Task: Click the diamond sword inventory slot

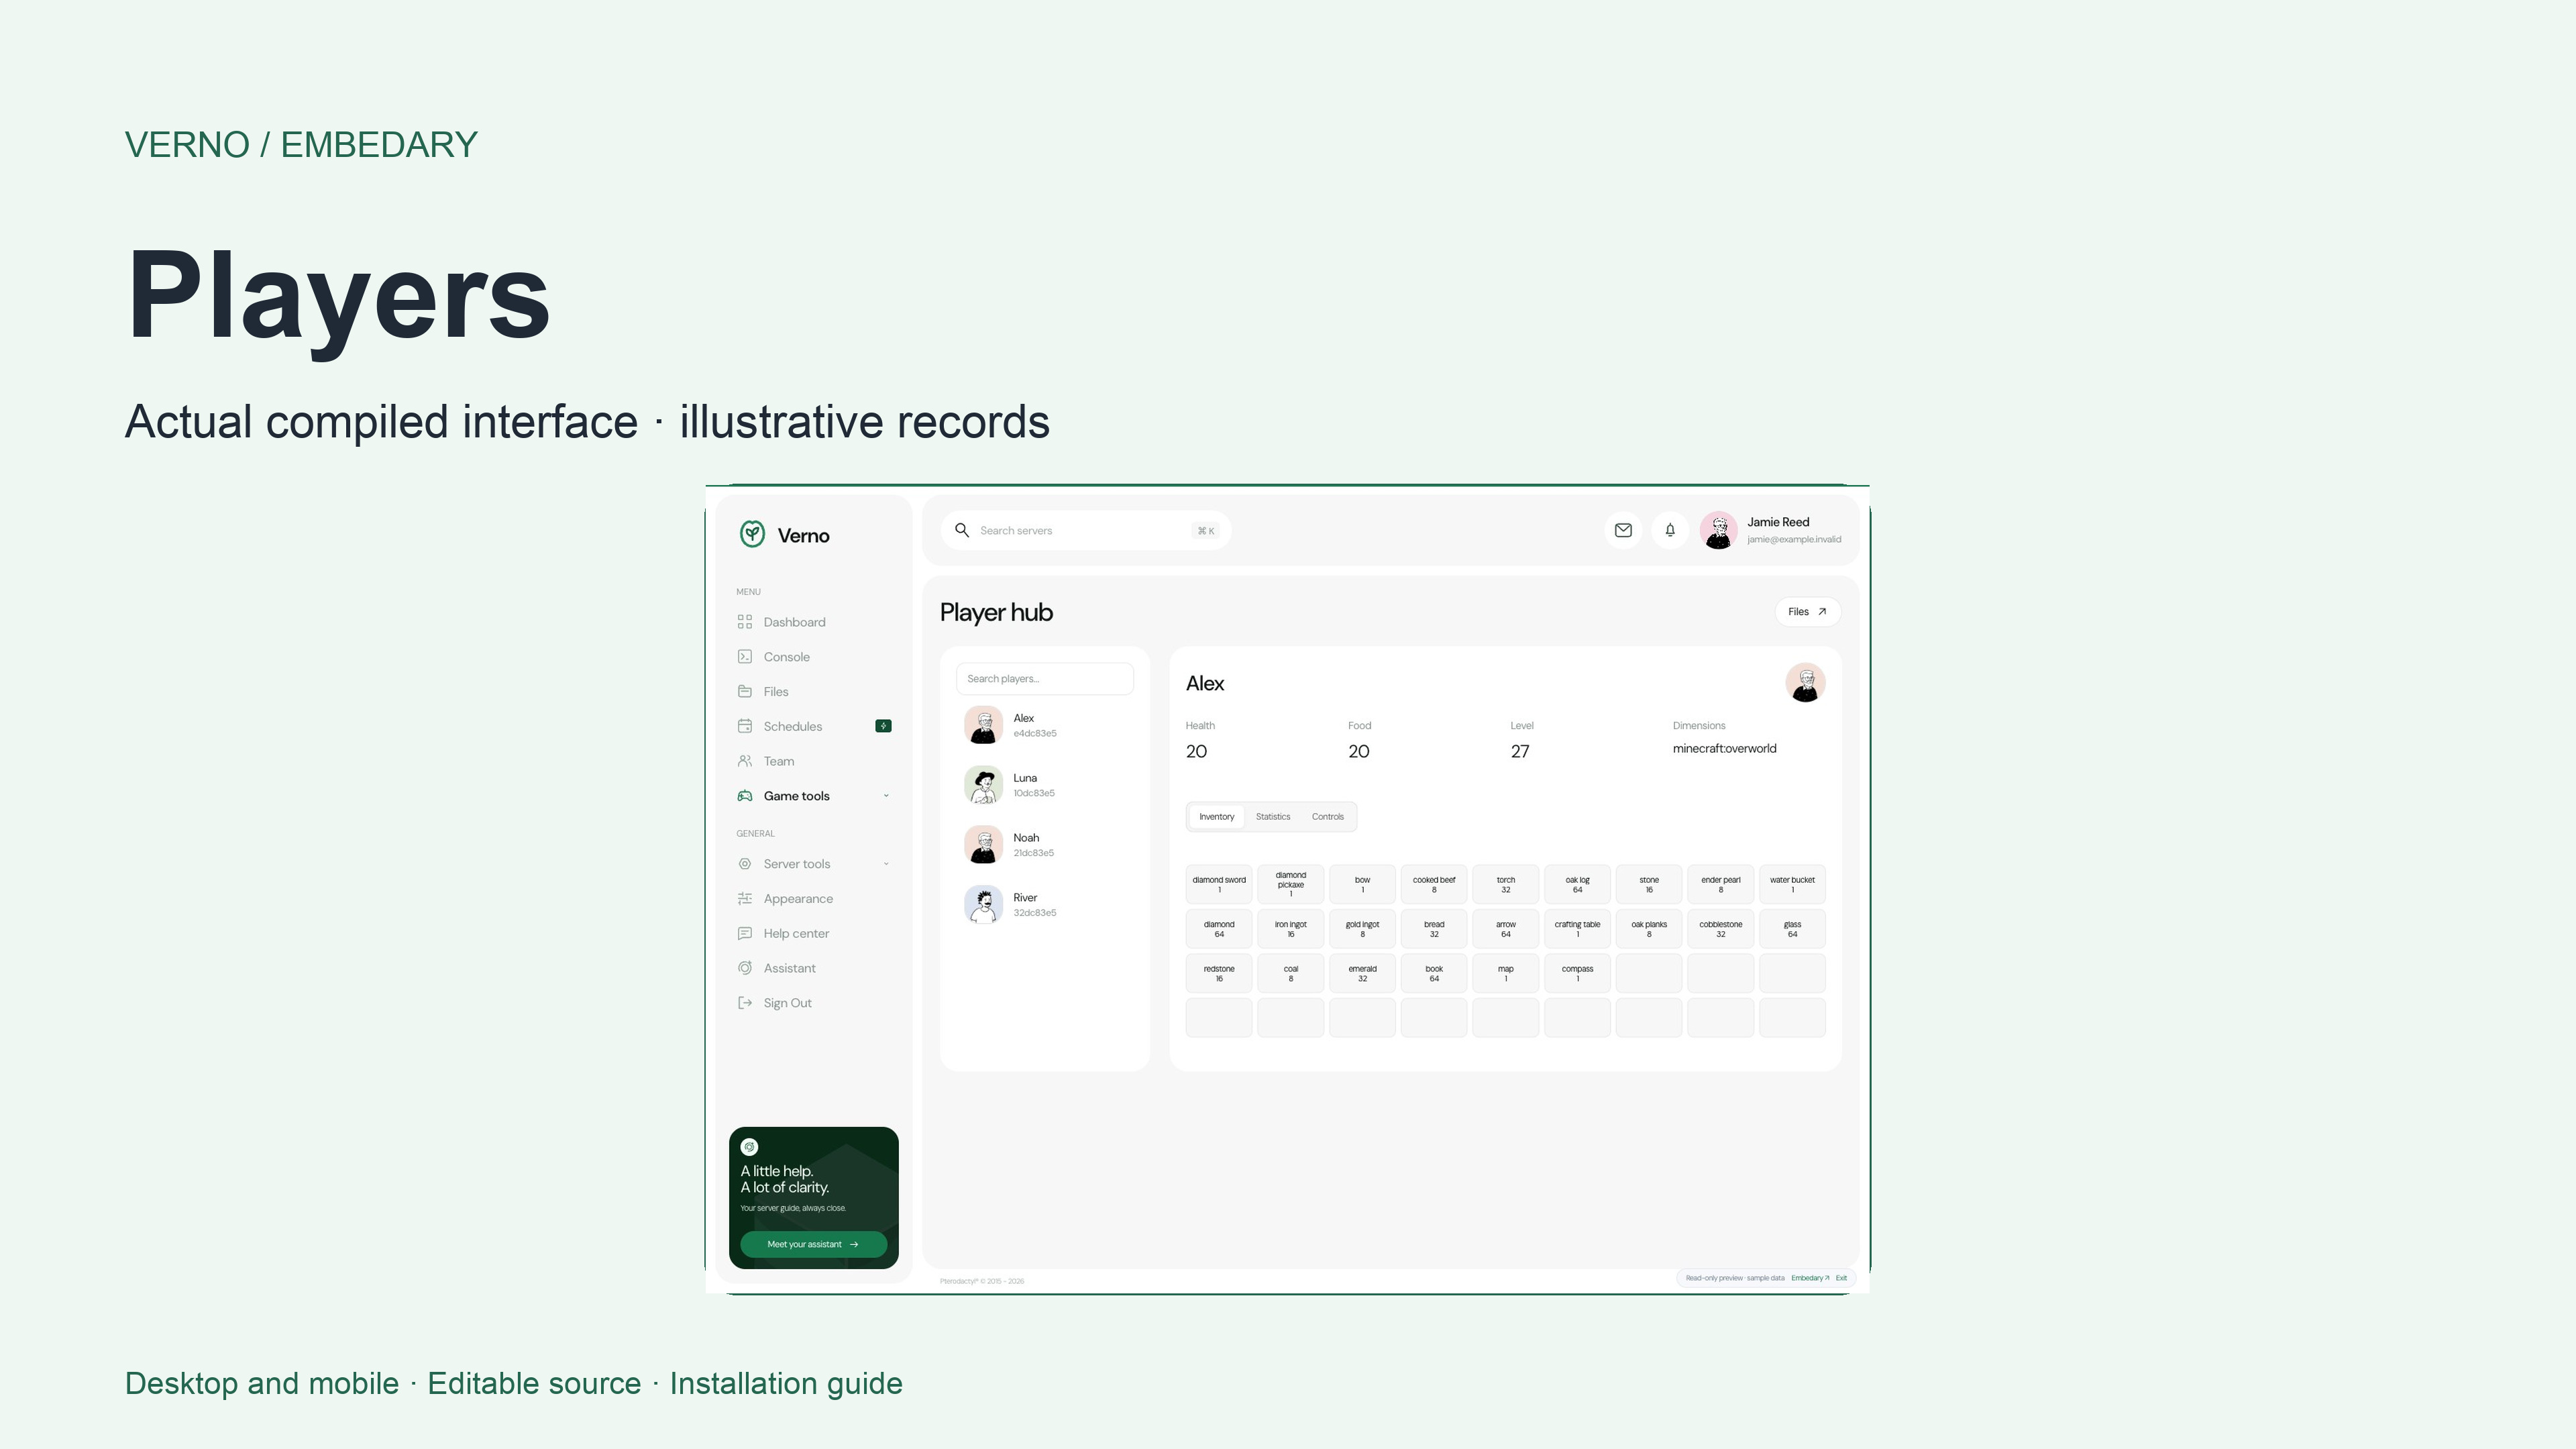Action: coord(1219,884)
